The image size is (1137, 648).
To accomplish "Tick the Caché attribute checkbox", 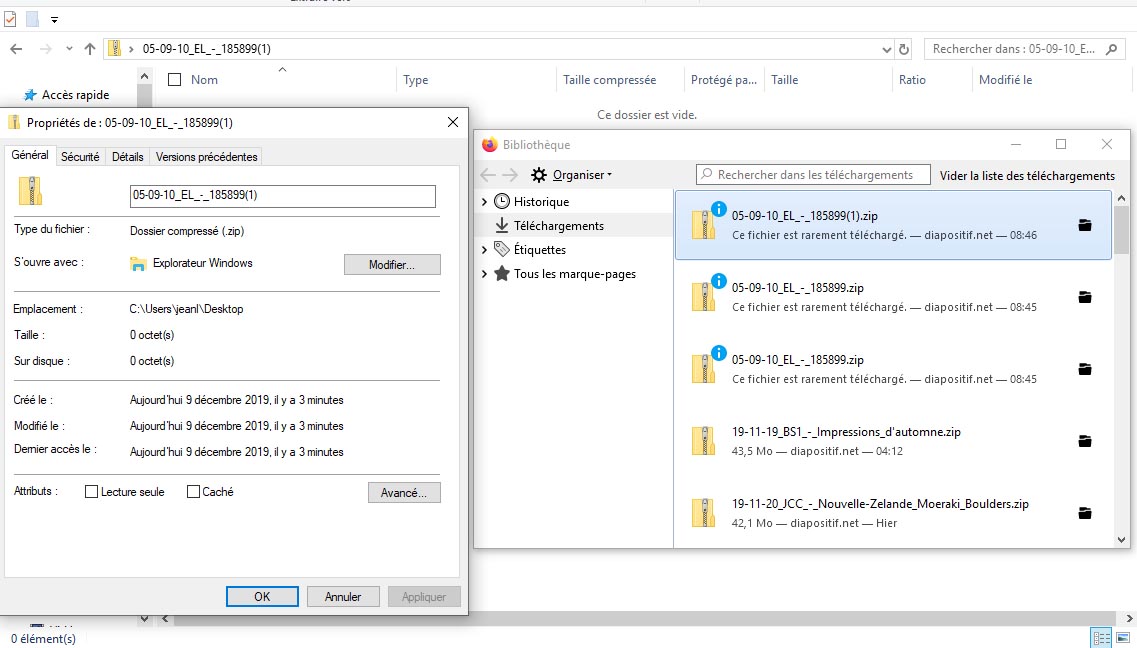I will pyautogui.click(x=194, y=492).
